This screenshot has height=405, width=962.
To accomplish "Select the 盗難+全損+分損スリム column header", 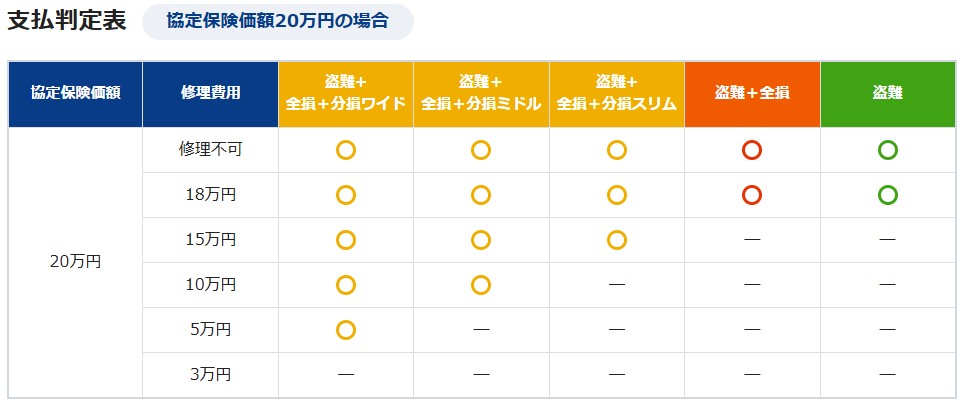I will [x=616, y=93].
